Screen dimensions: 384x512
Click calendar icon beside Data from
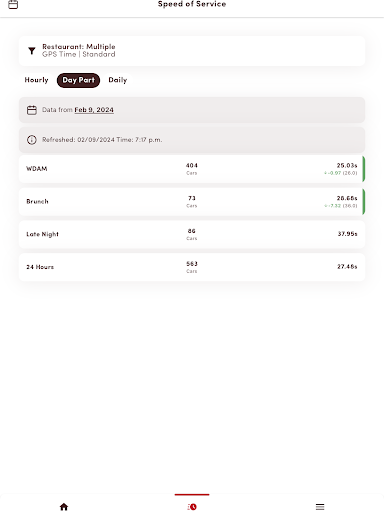pyautogui.click(x=32, y=110)
